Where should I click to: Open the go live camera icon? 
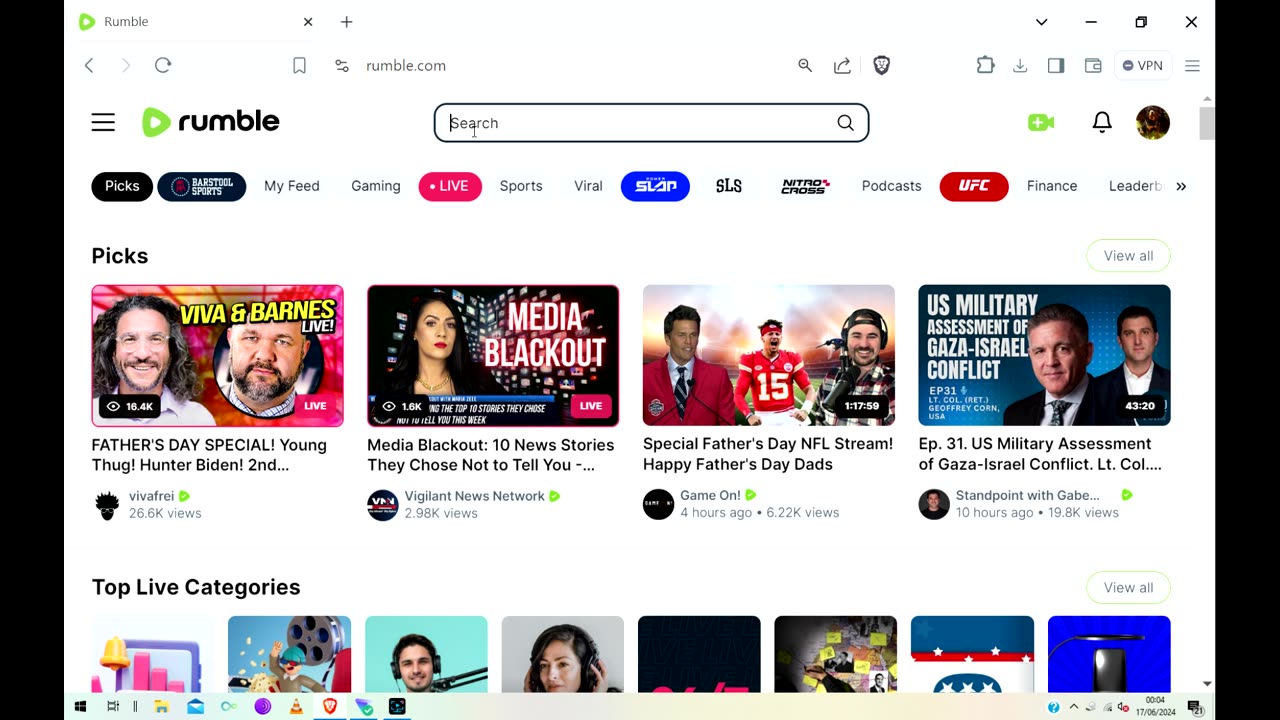coord(1041,122)
